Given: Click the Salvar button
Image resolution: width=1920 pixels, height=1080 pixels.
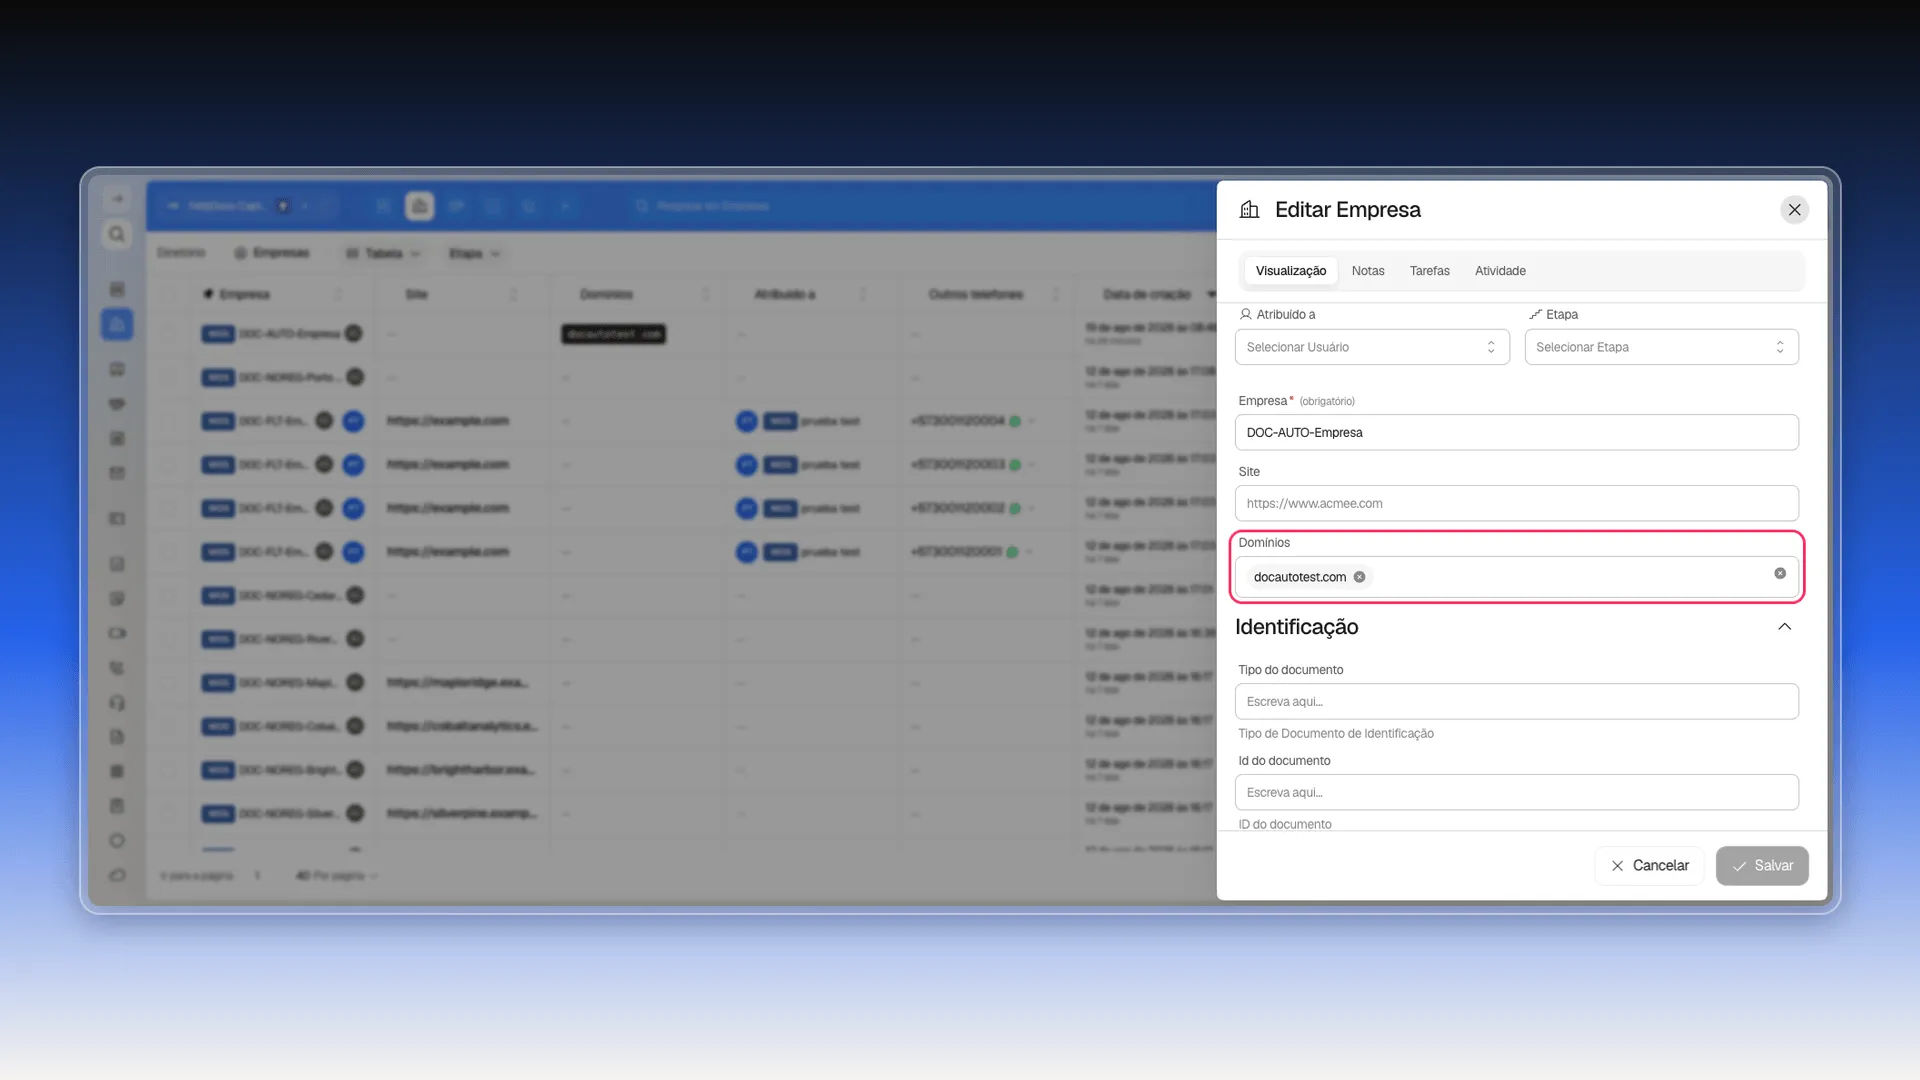Looking at the screenshot, I should tap(1762, 866).
